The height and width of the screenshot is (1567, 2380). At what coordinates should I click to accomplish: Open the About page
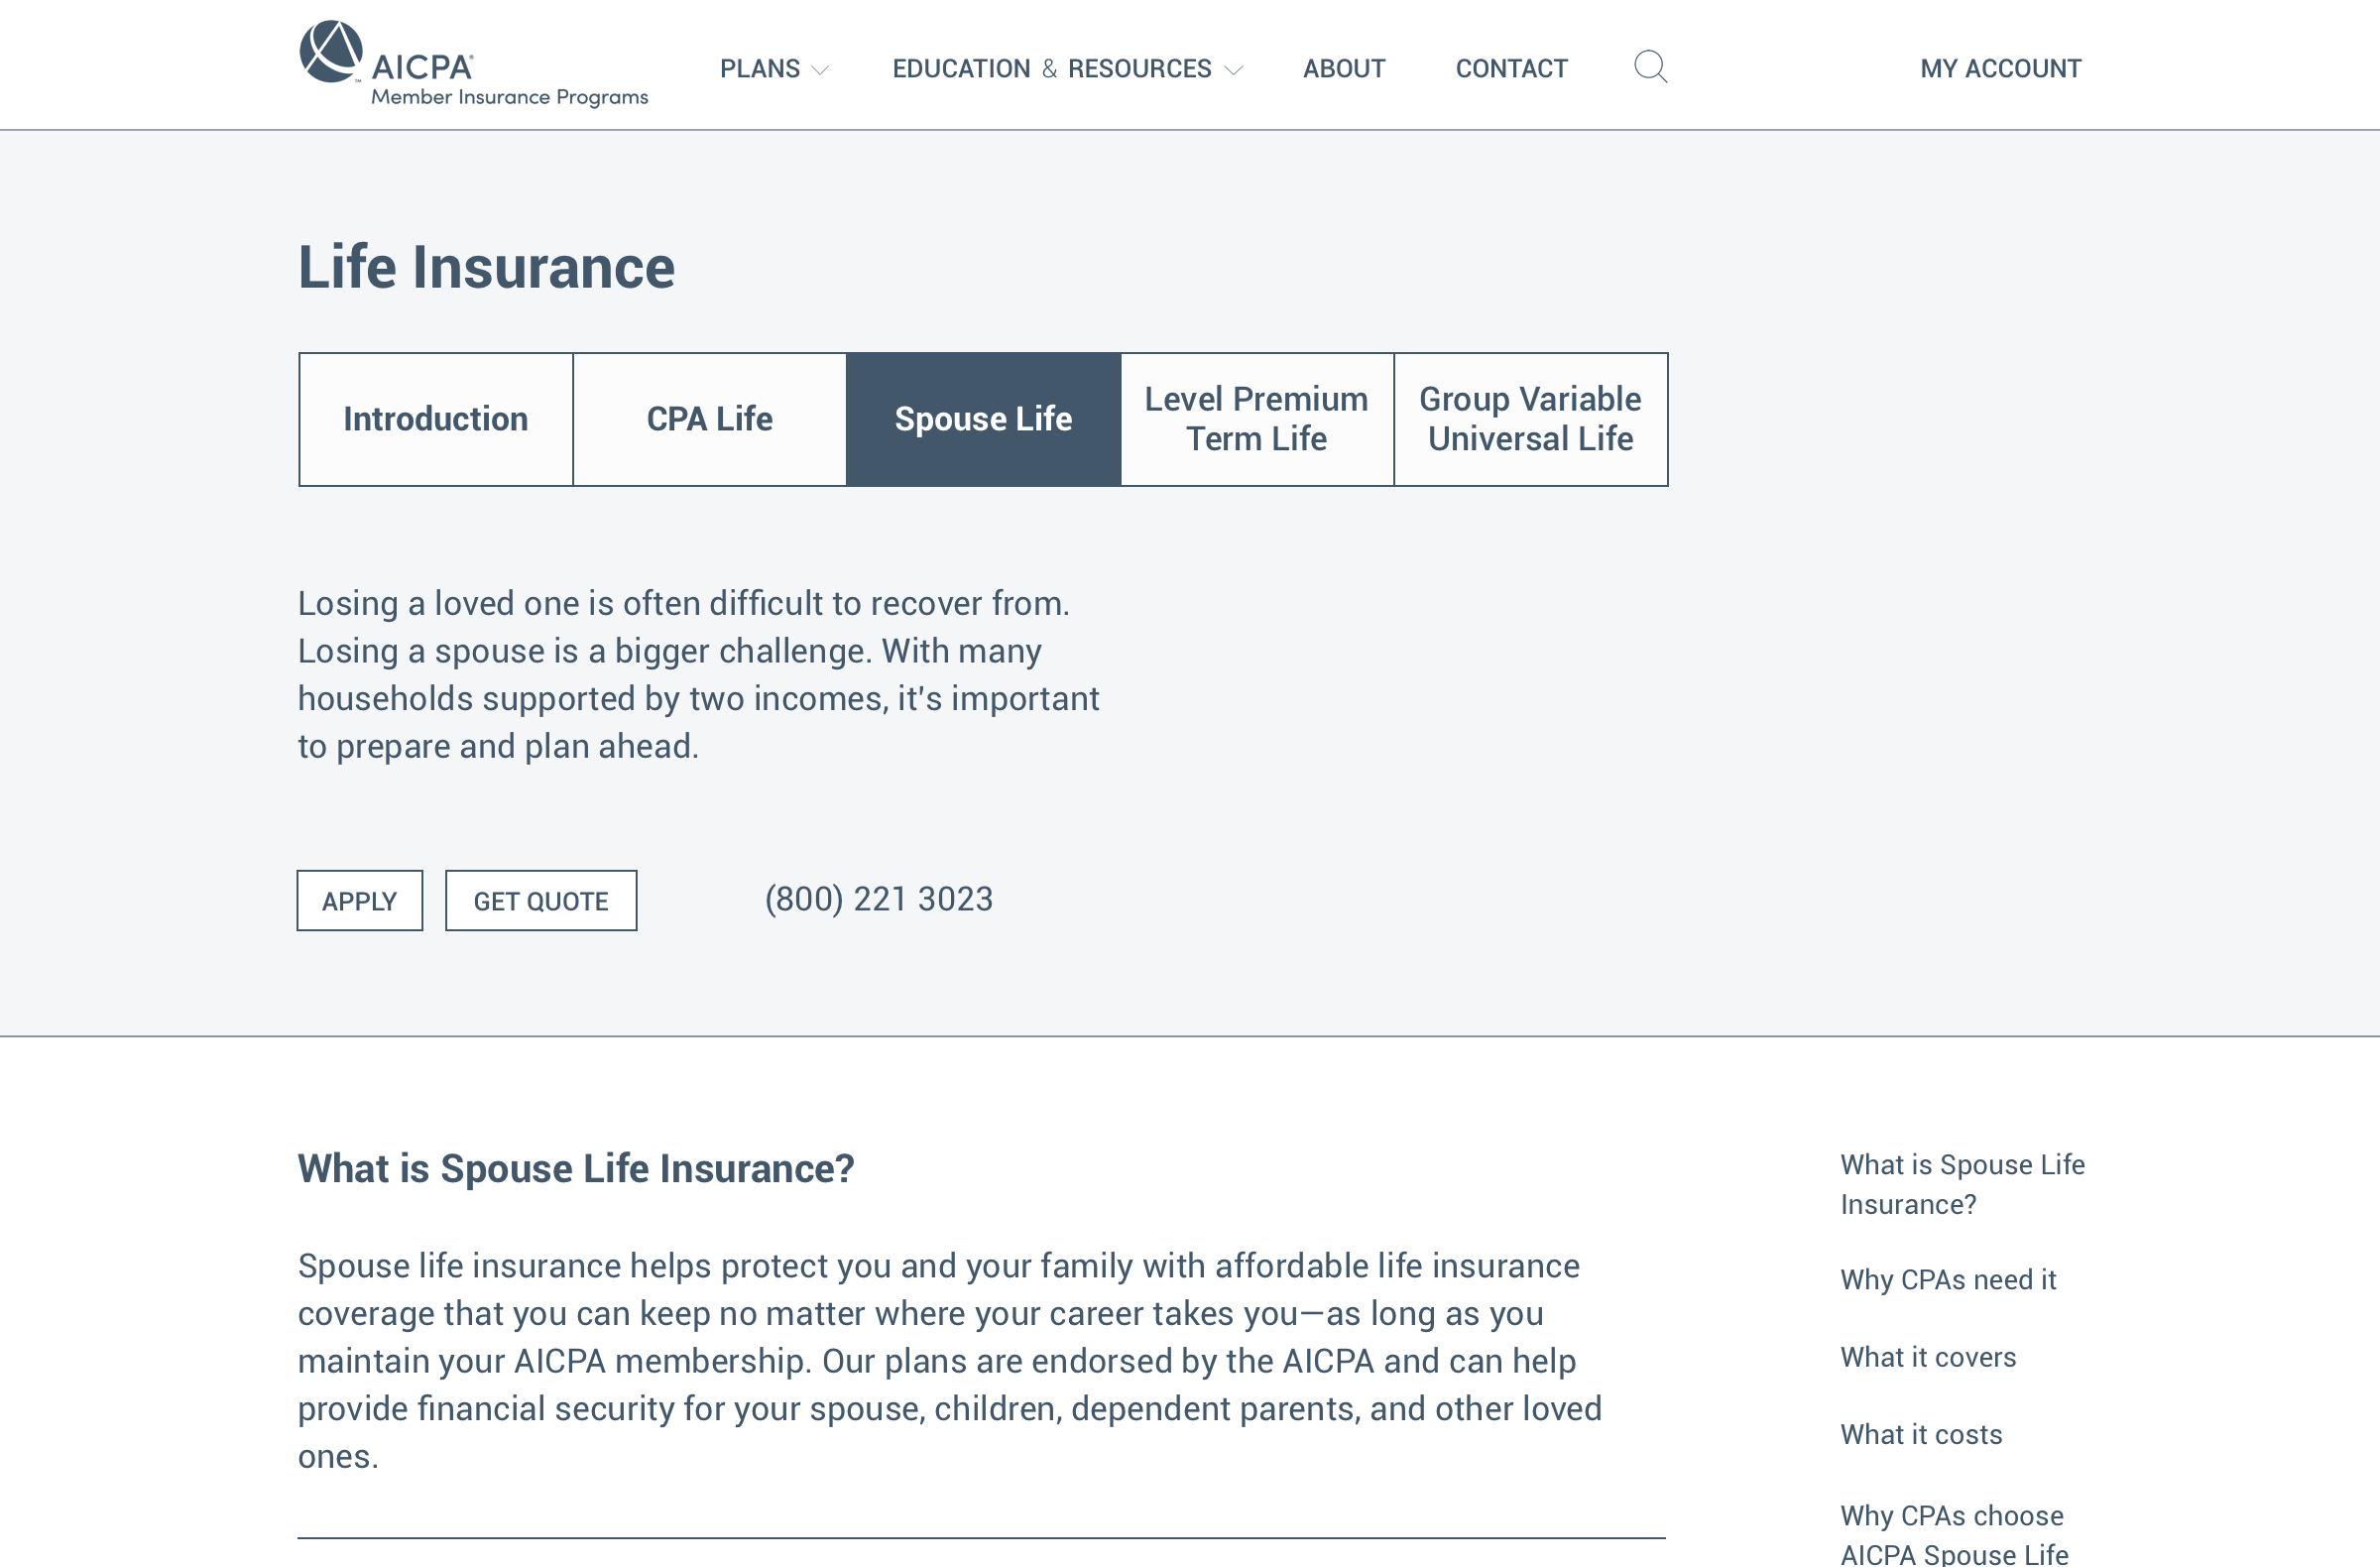[1343, 69]
